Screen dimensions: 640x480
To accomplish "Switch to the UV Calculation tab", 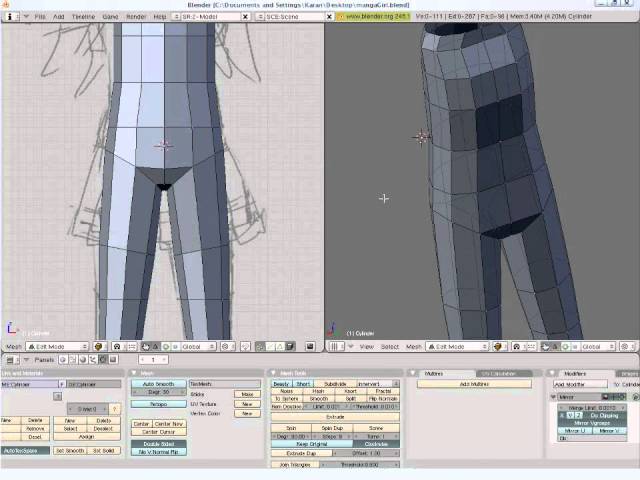I will [504, 373].
